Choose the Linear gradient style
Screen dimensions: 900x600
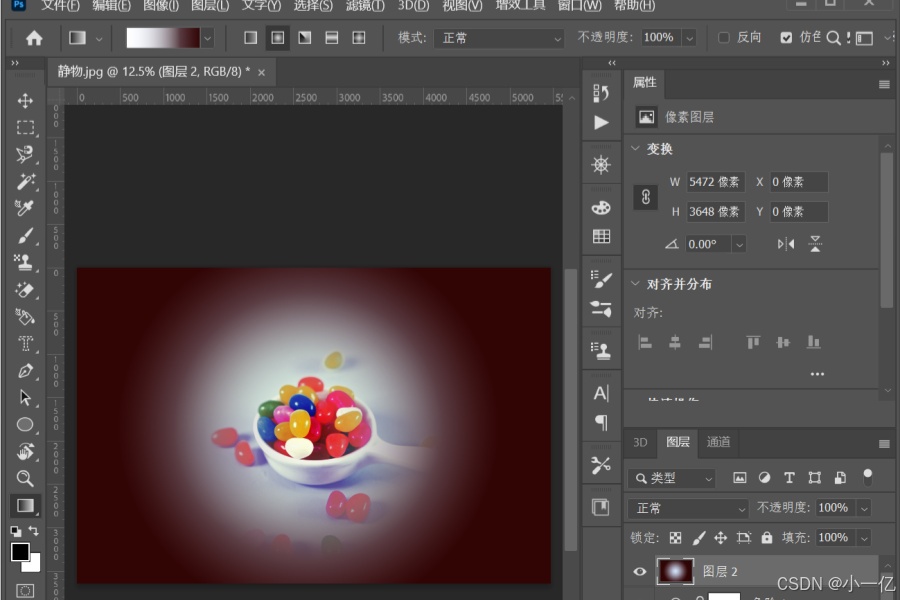pyautogui.click(x=251, y=38)
